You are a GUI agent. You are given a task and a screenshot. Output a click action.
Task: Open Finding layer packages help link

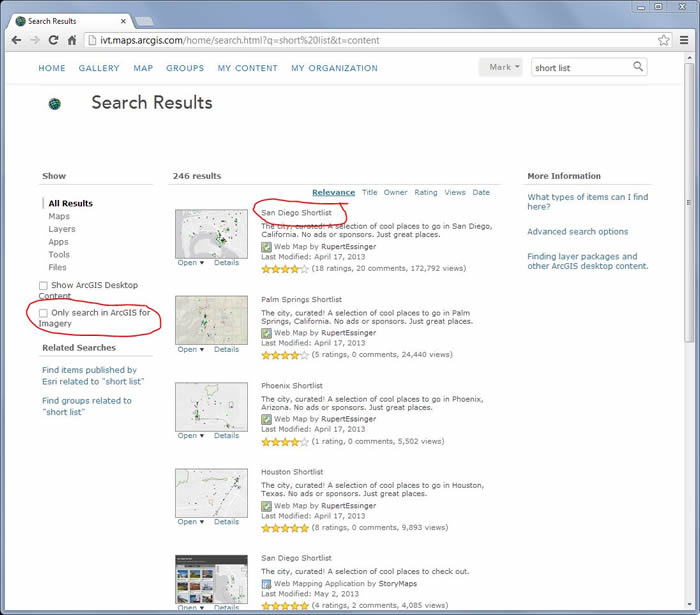(x=588, y=261)
